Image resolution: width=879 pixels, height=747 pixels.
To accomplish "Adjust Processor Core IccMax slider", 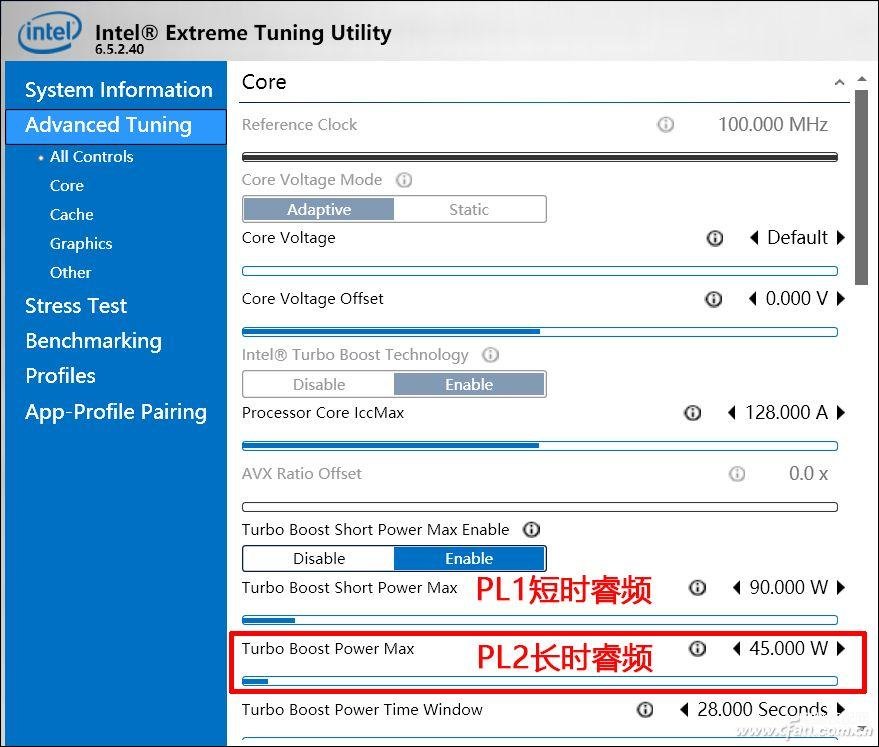I will (540, 446).
